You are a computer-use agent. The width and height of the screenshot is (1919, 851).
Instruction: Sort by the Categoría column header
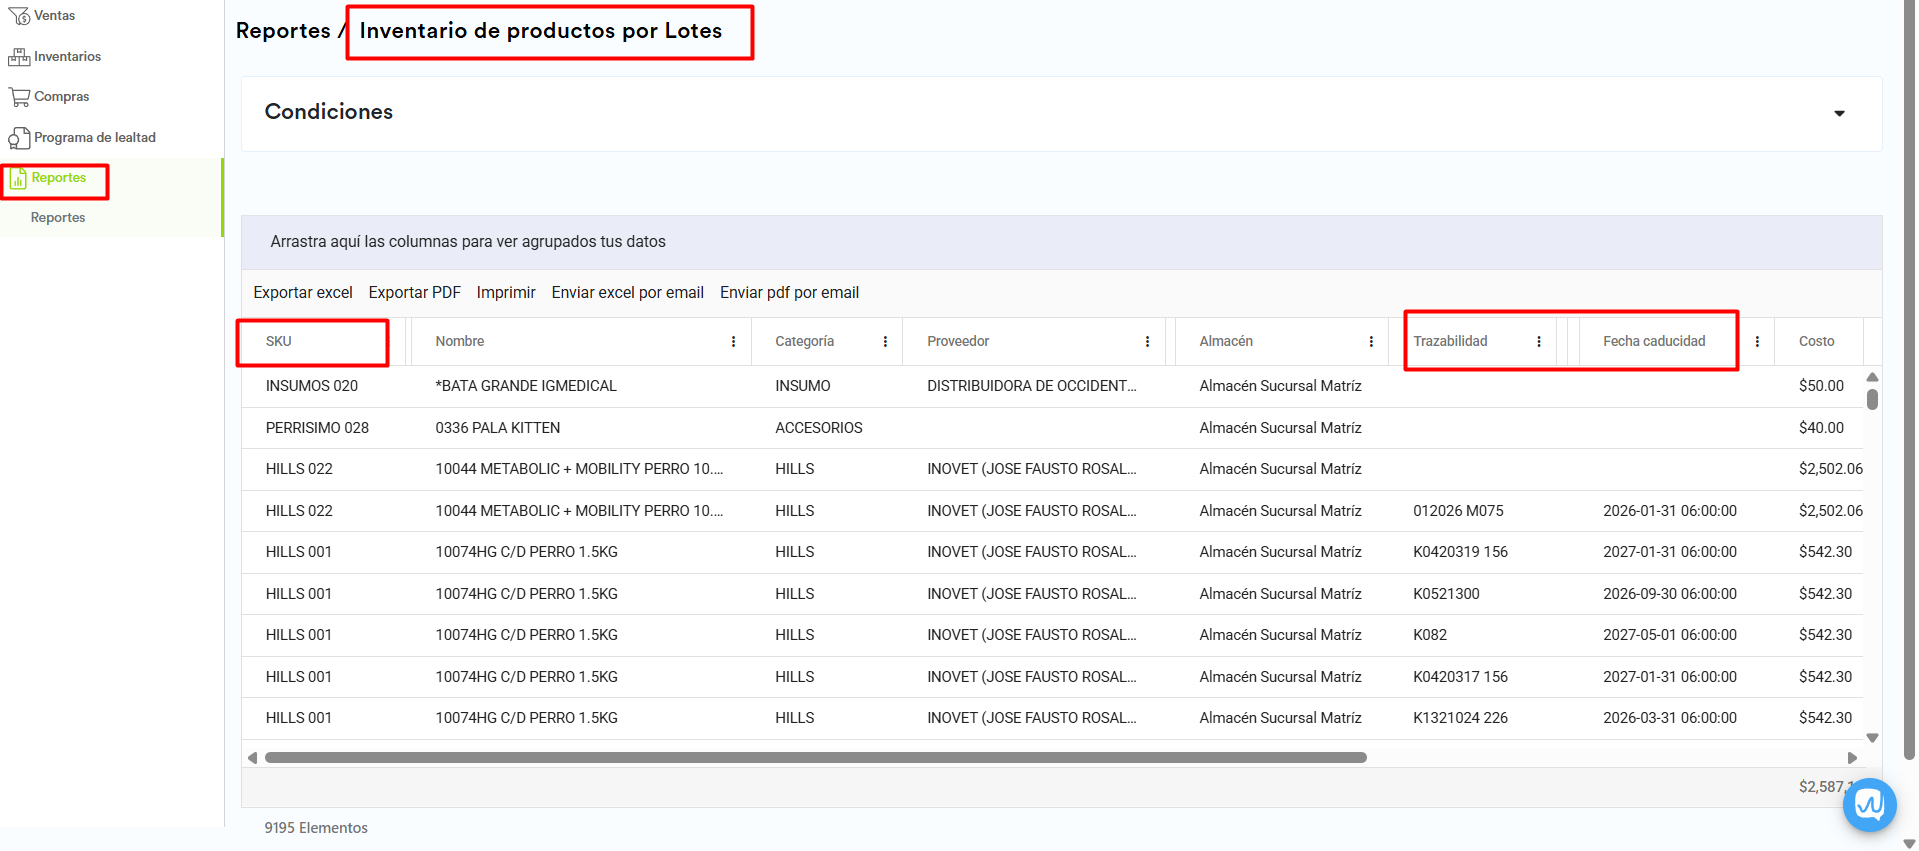[x=805, y=342]
